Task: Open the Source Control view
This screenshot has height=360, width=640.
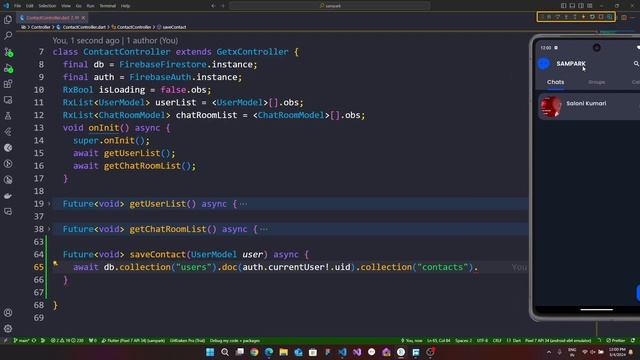Action: click(8, 52)
